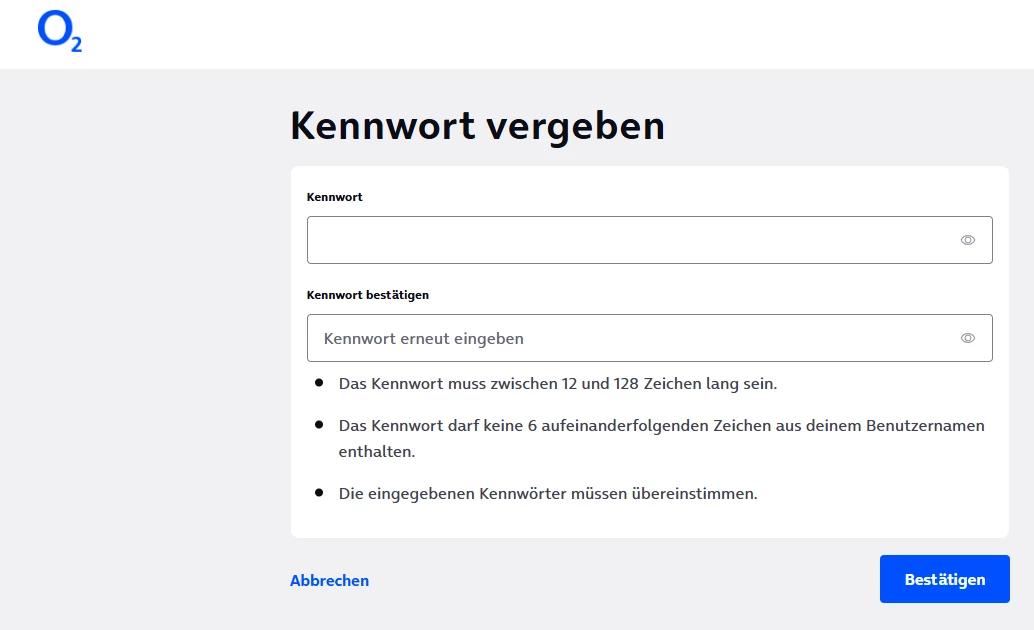1034x630 pixels.
Task: Click the empty white header bar beside the logo
Action: (550, 34)
